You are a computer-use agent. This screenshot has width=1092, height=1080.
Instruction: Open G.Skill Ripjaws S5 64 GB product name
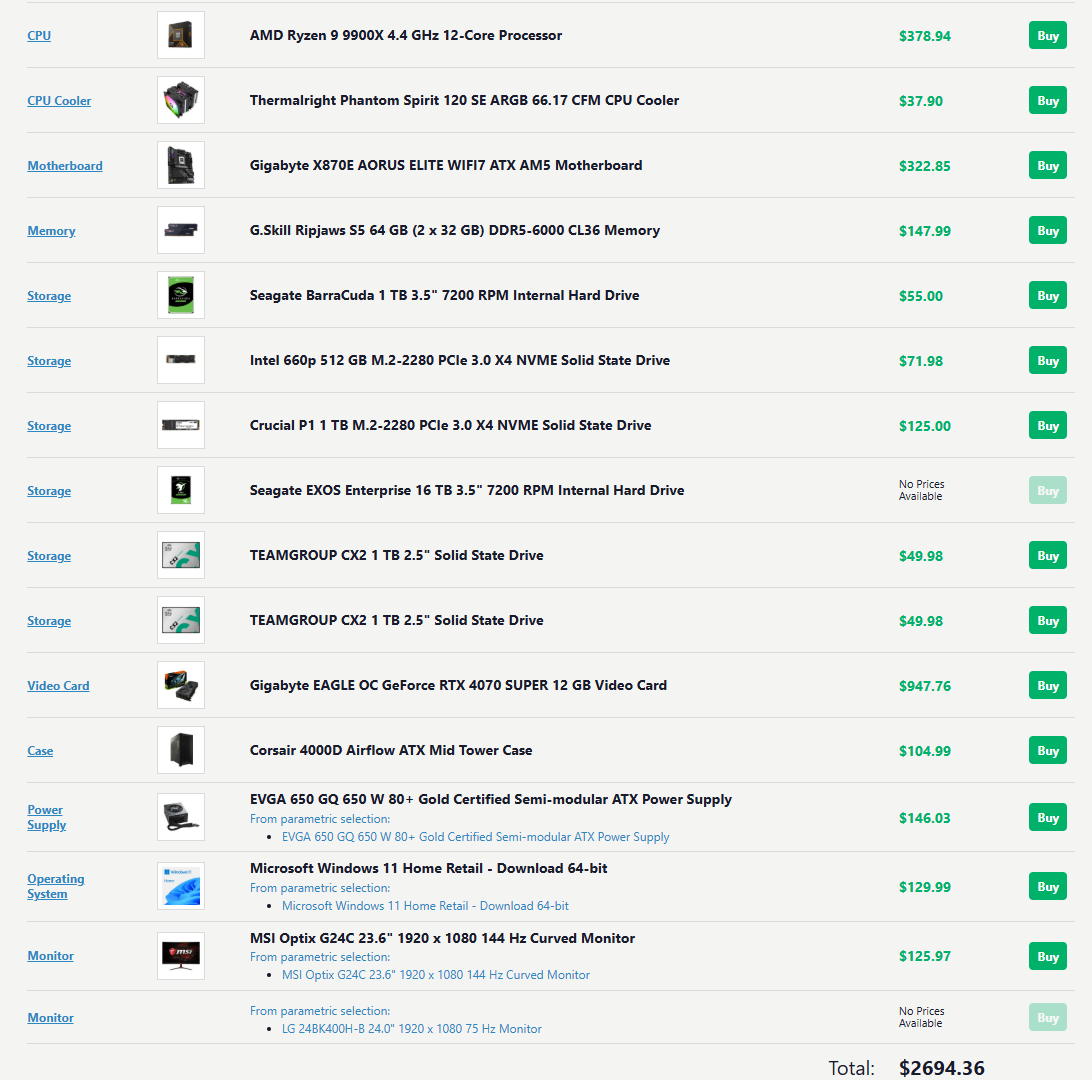[x=455, y=230]
